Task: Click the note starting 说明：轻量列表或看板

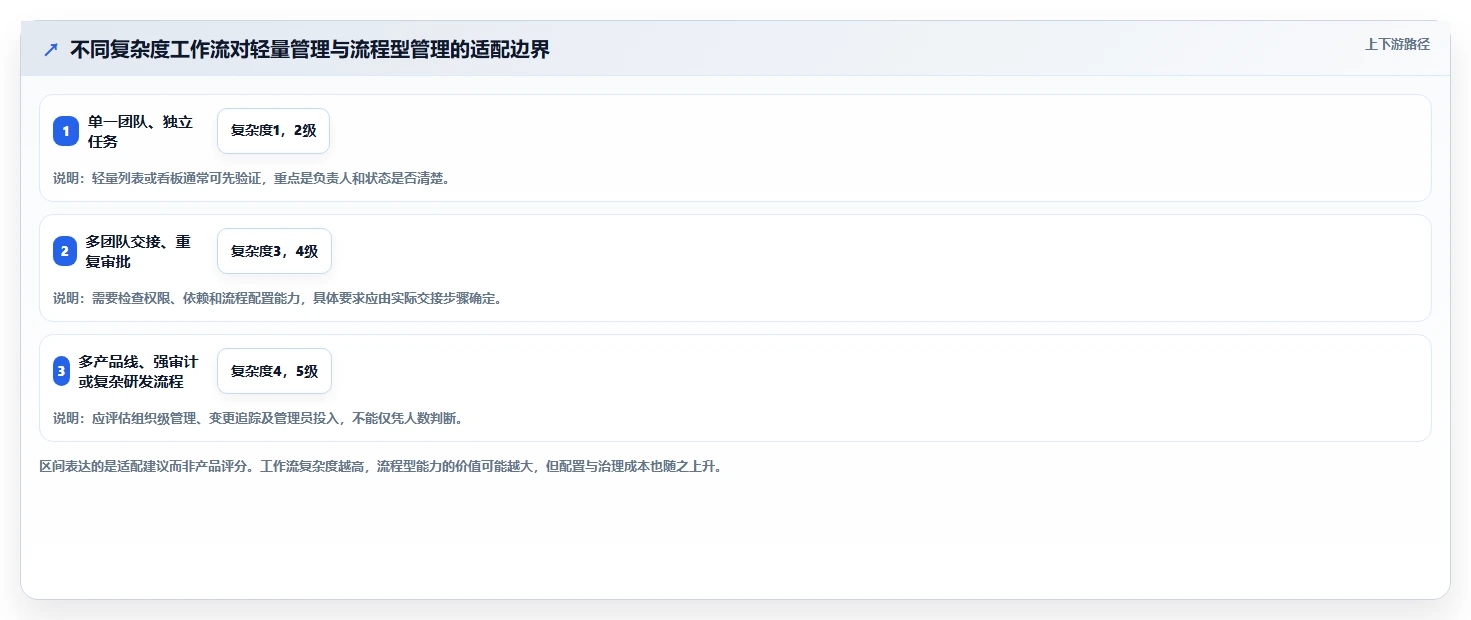Action: pos(251,179)
